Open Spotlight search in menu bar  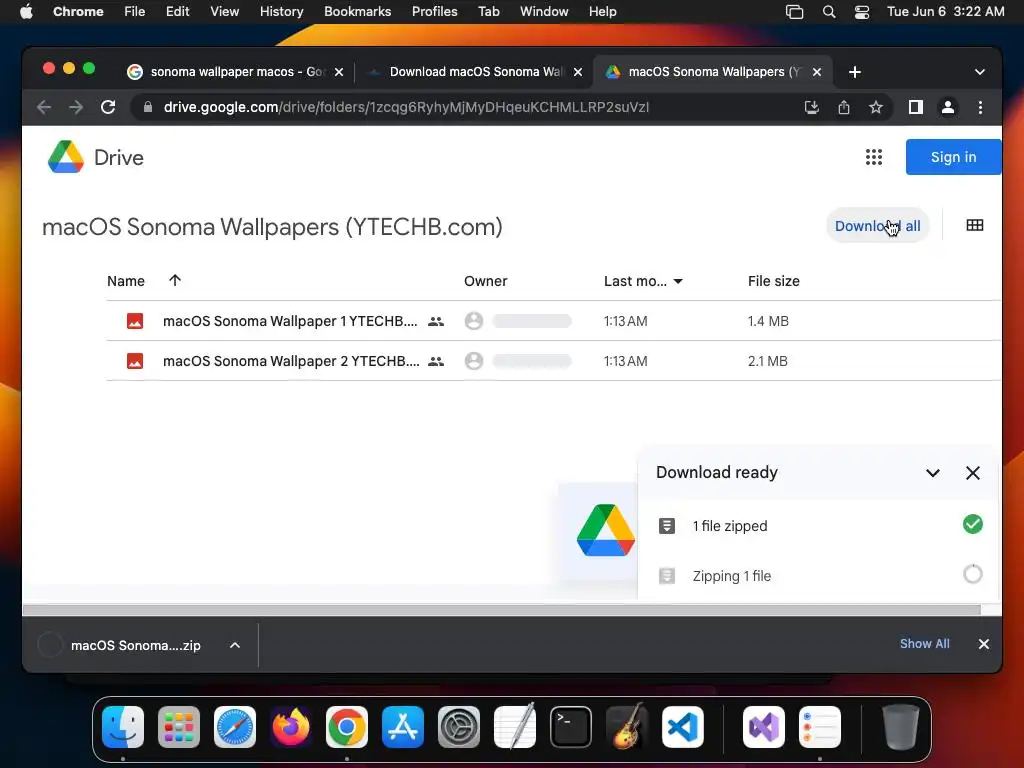[829, 12]
